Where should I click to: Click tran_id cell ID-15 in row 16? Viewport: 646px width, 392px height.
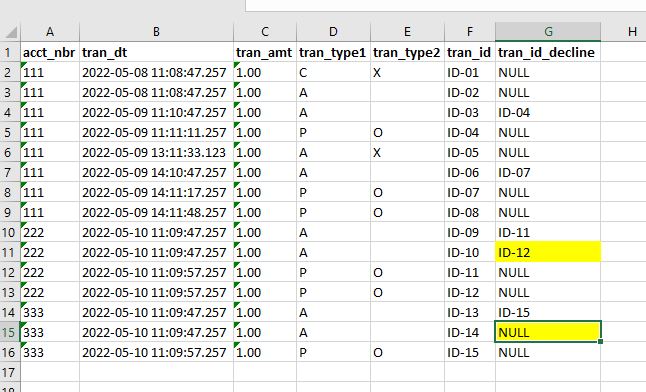(470, 352)
